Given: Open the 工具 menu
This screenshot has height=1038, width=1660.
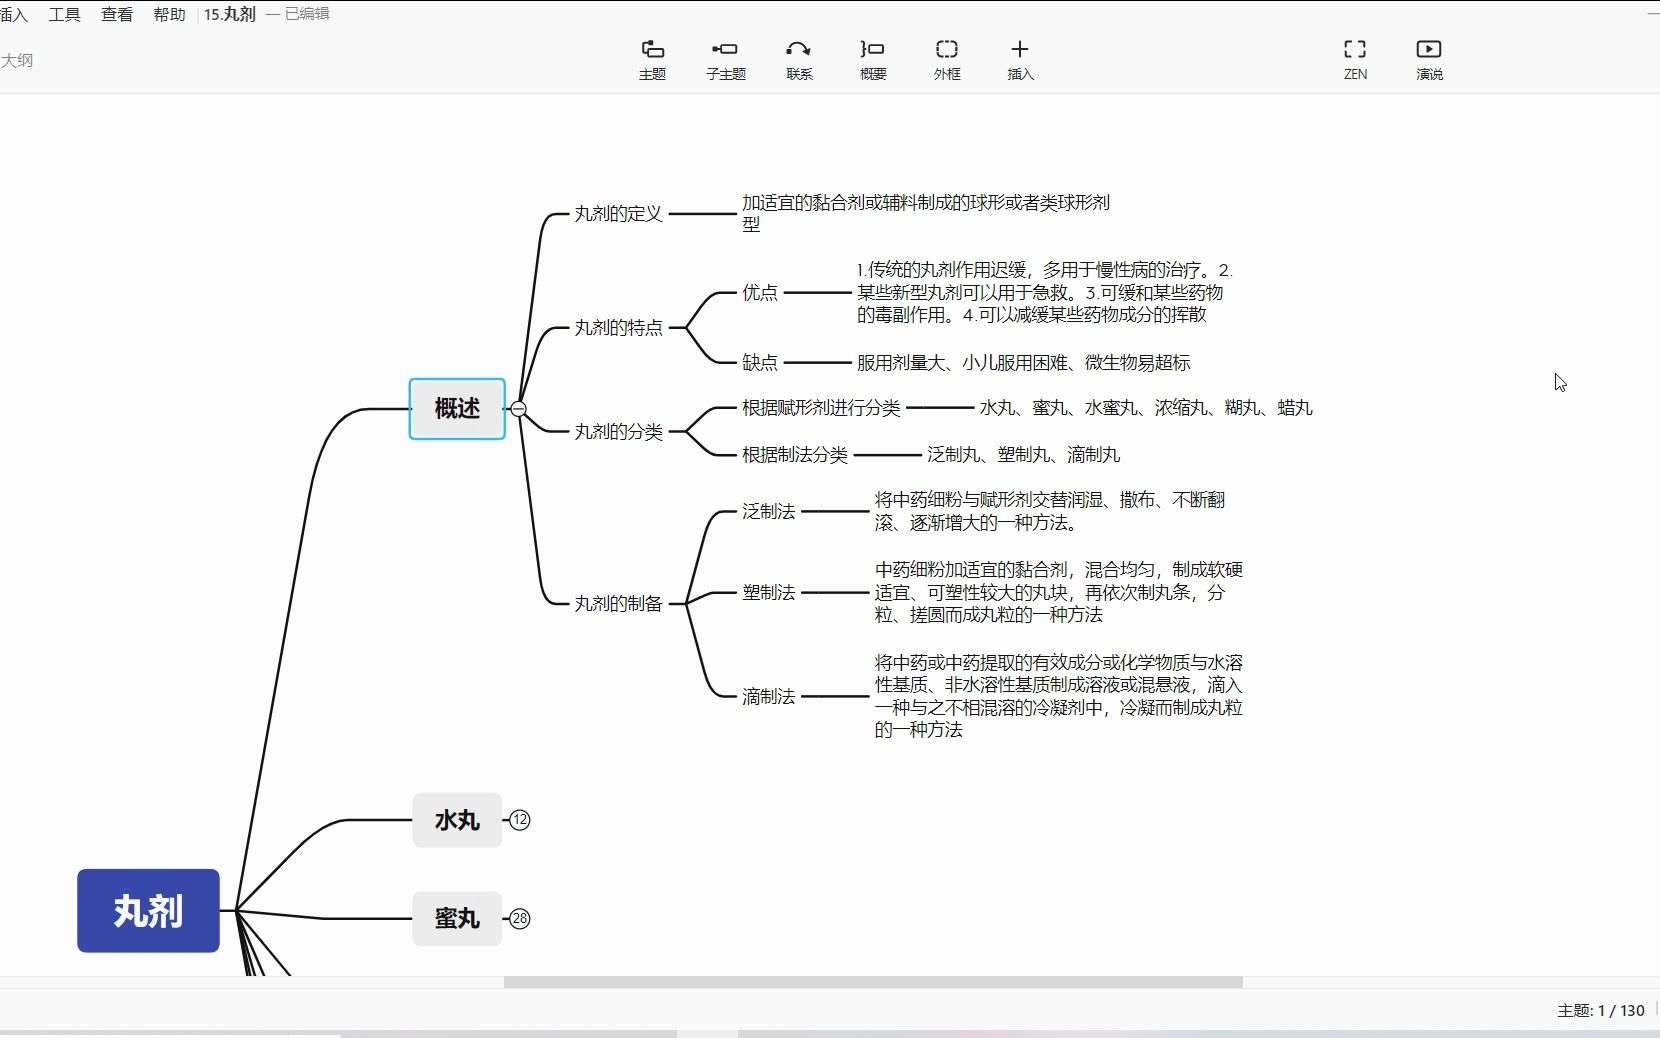Looking at the screenshot, I should click(65, 14).
